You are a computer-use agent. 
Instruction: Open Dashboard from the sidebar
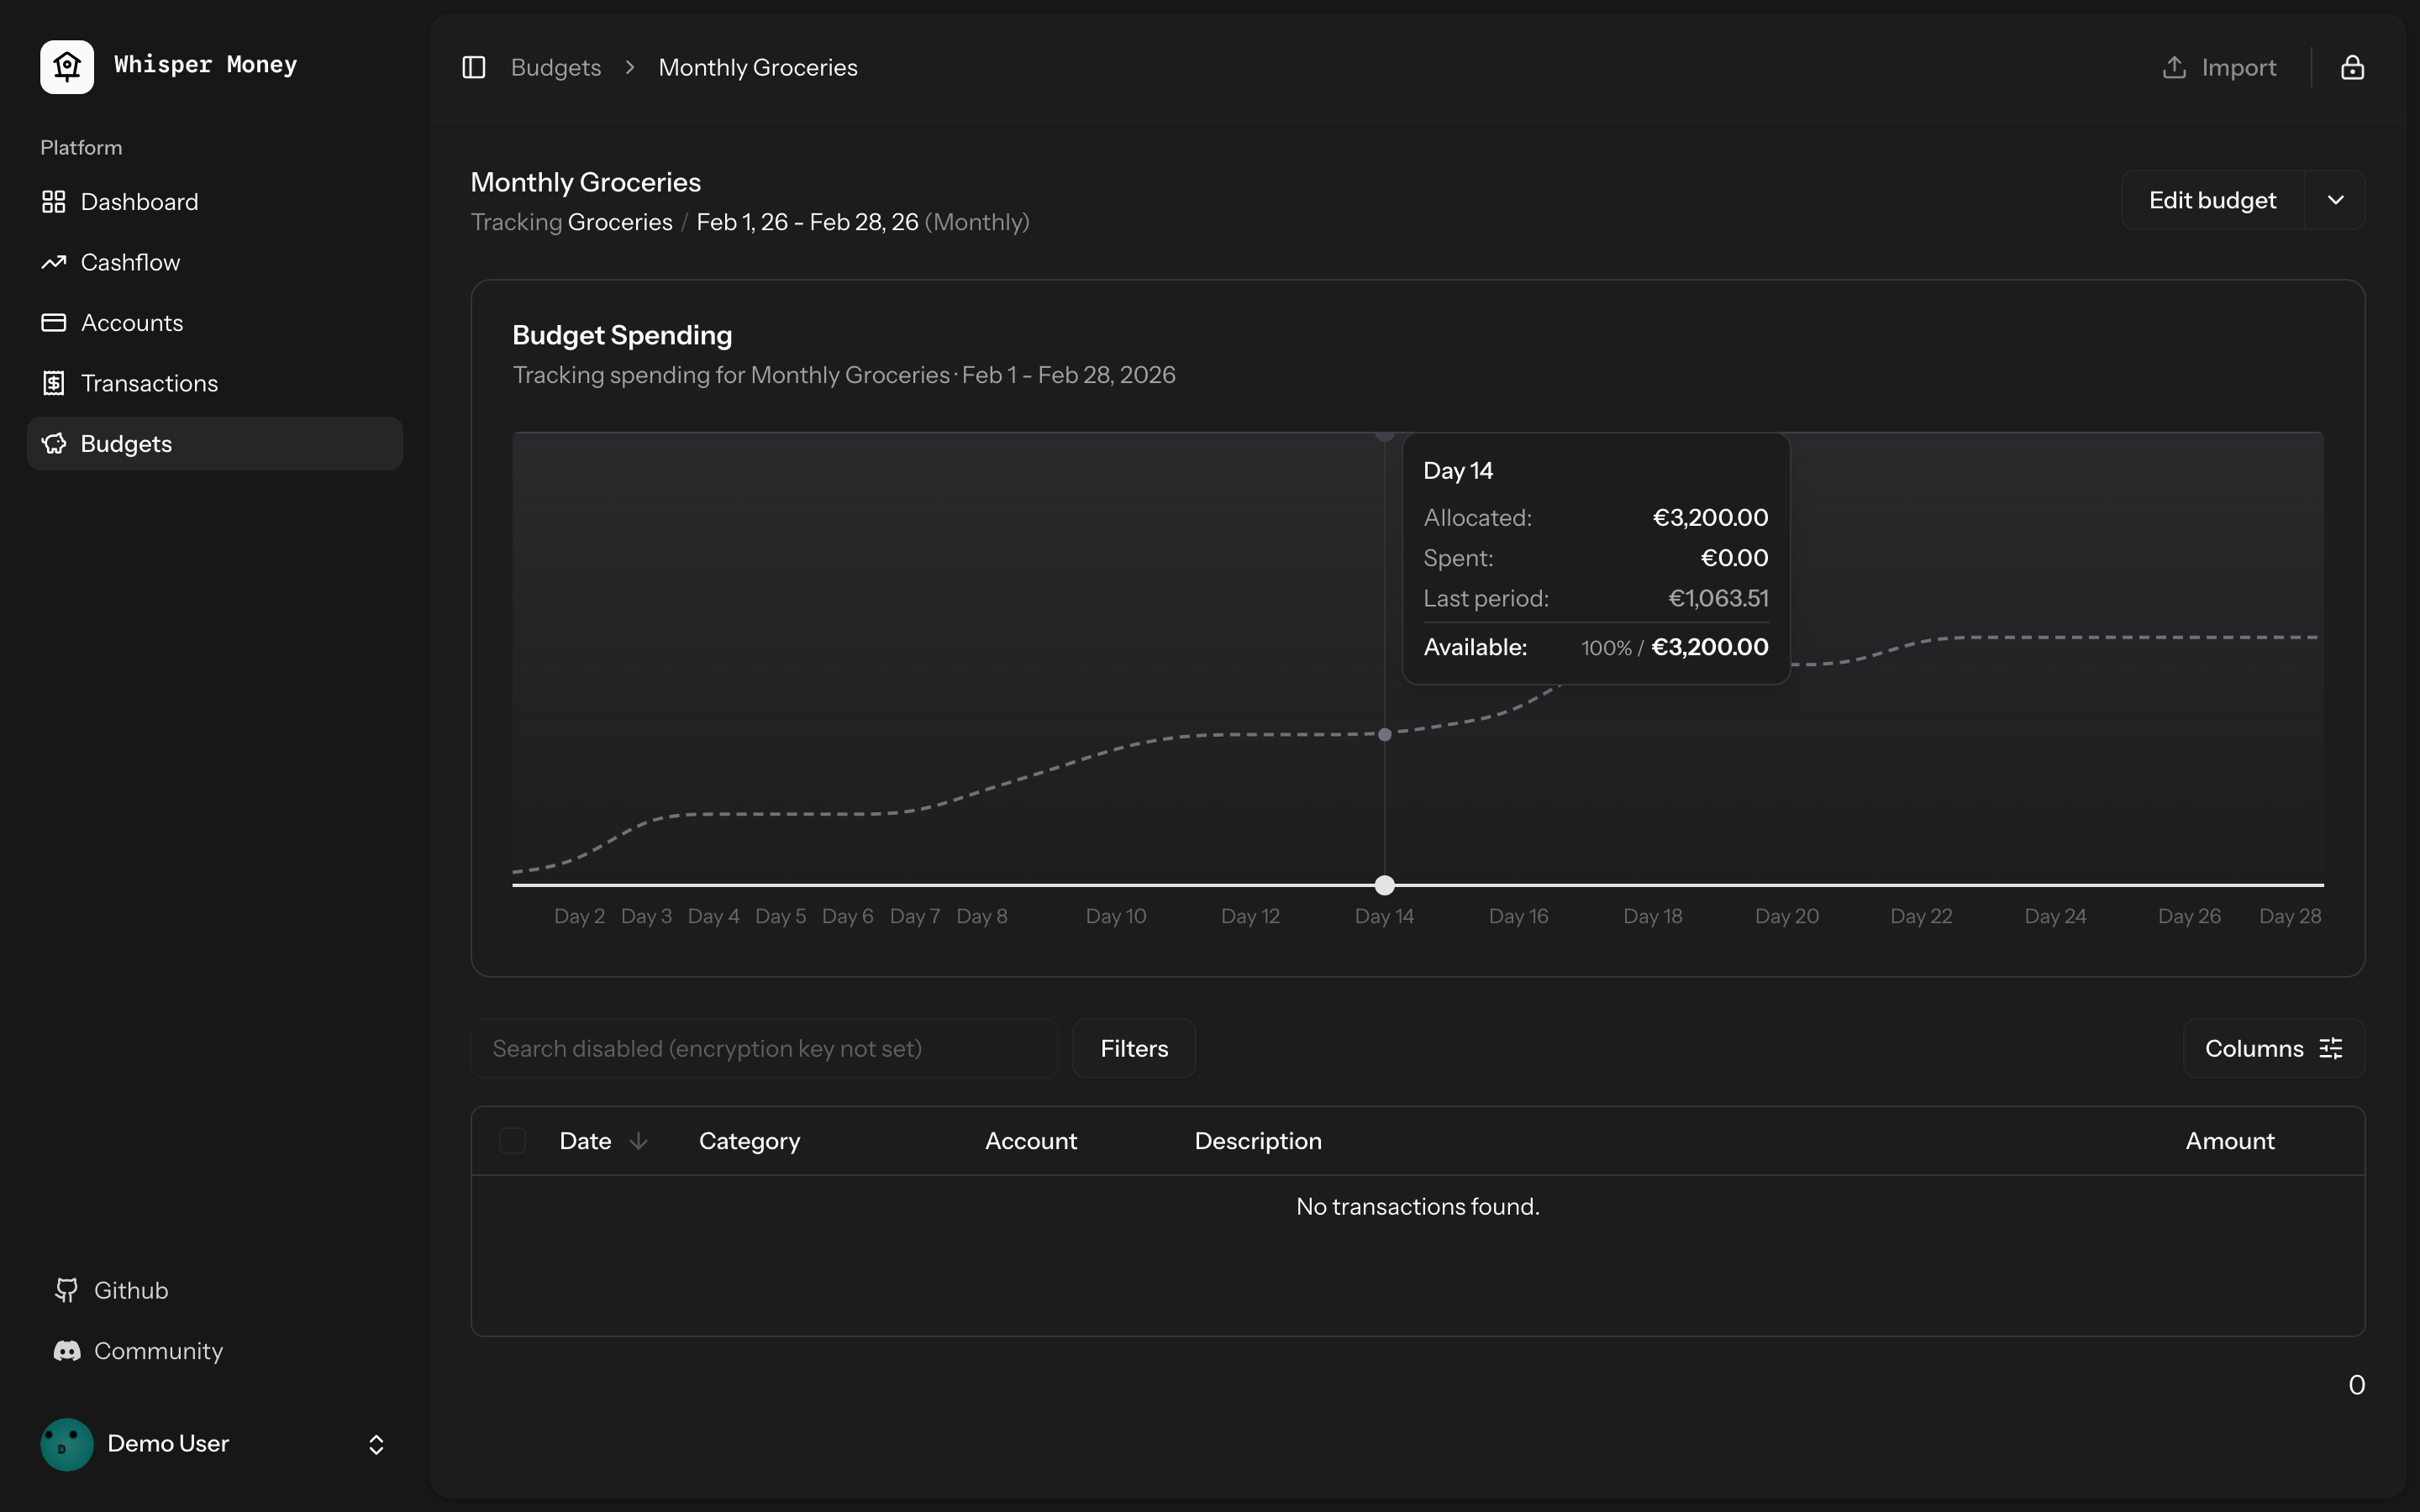tap(215, 202)
